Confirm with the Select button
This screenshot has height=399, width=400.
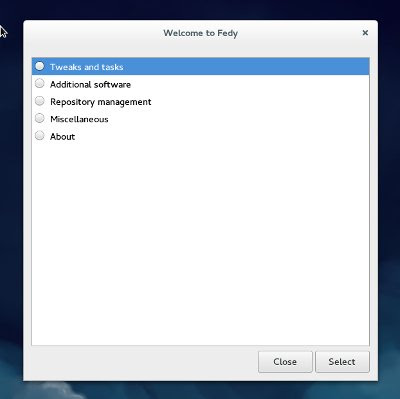[342, 362]
